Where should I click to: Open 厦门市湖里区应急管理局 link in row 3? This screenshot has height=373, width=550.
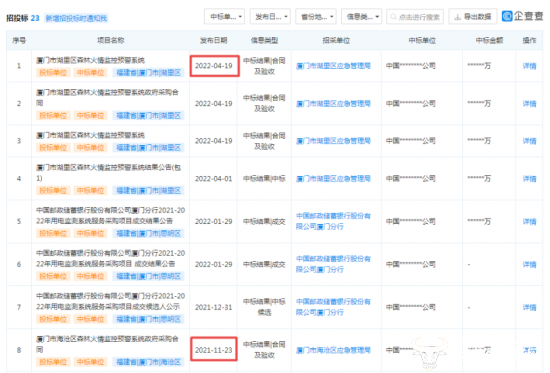pos(333,141)
